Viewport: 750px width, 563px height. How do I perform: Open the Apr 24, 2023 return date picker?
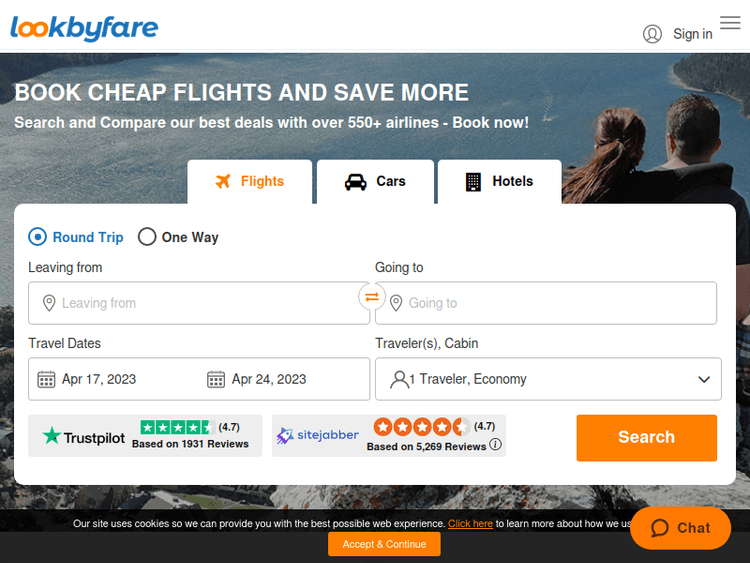tap(269, 379)
